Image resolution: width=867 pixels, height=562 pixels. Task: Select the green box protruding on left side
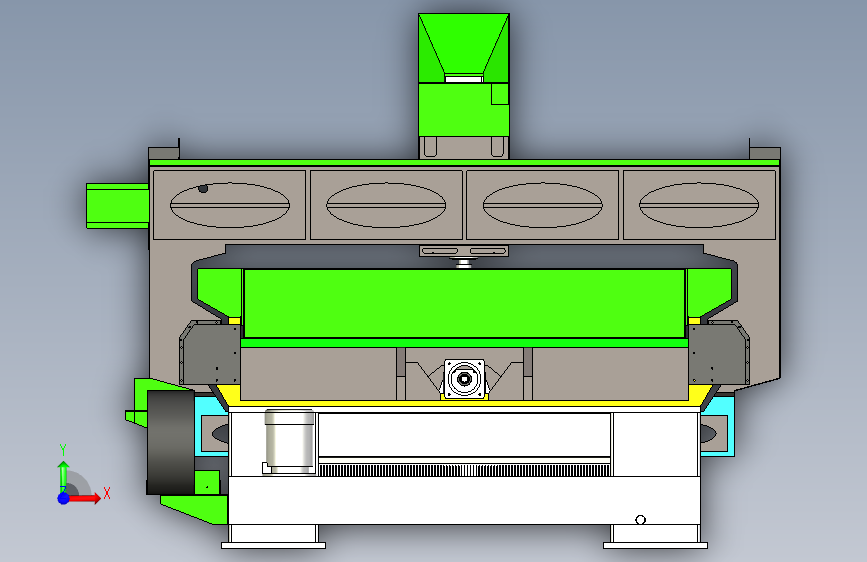coord(118,206)
